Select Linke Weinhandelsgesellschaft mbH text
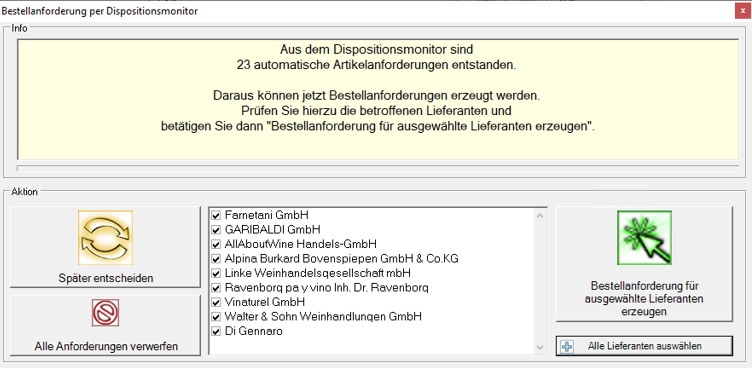Screen dimensions: 752x368 pos(317,273)
